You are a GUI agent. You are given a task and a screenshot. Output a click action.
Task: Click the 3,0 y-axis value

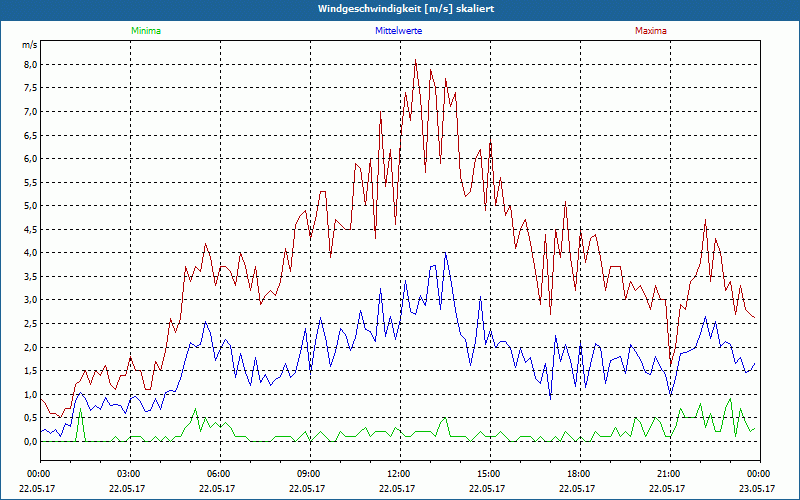coord(31,300)
